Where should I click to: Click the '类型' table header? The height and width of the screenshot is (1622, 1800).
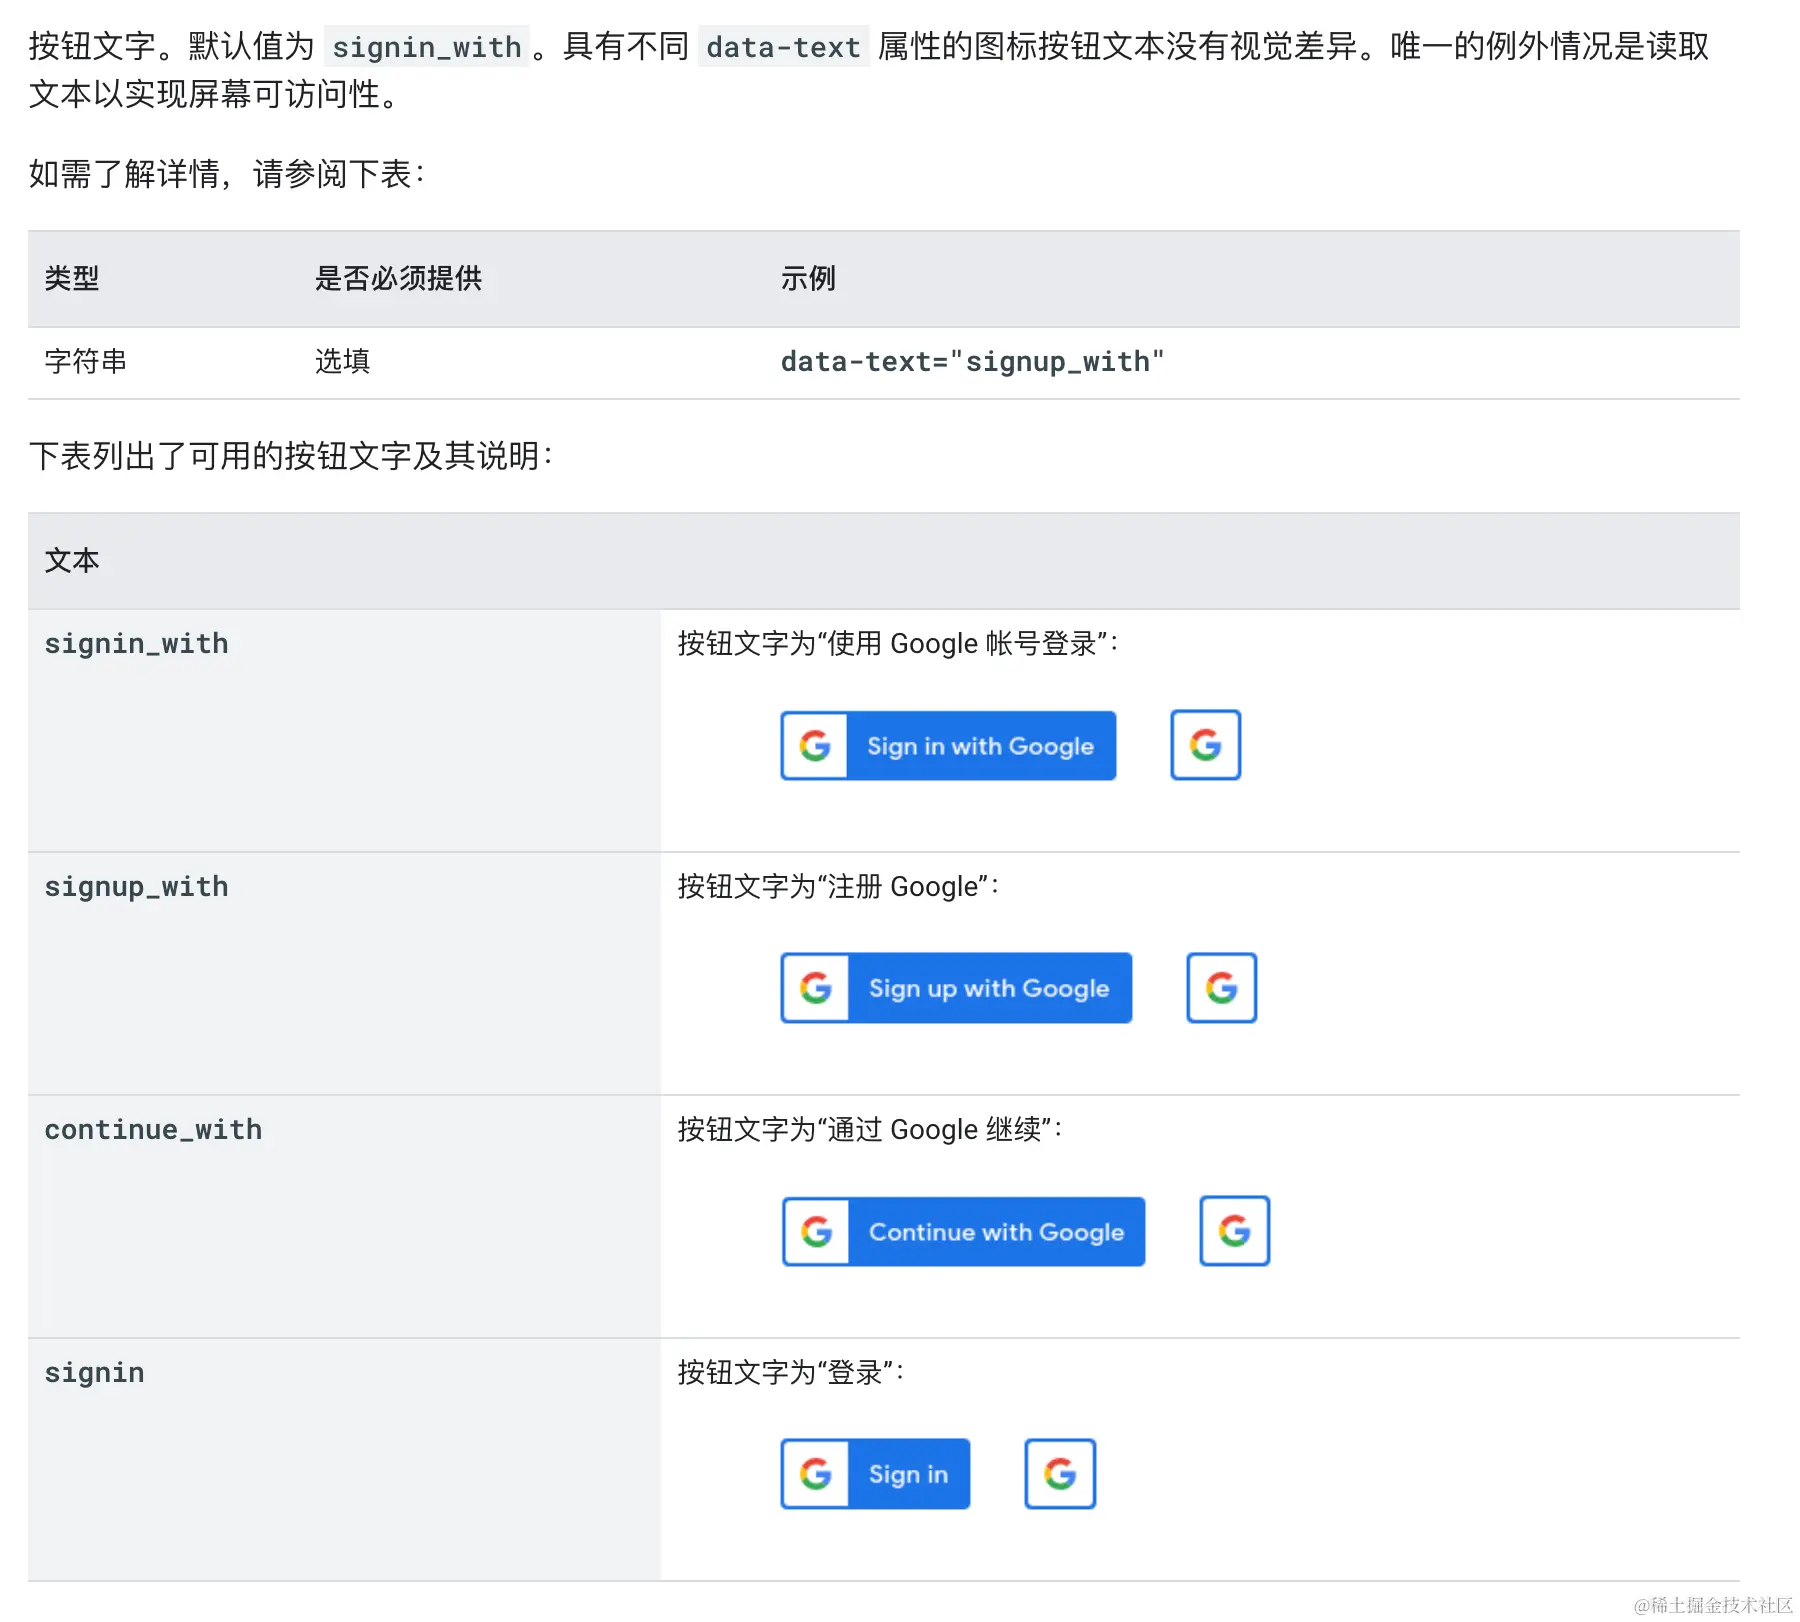(x=72, y=278)
